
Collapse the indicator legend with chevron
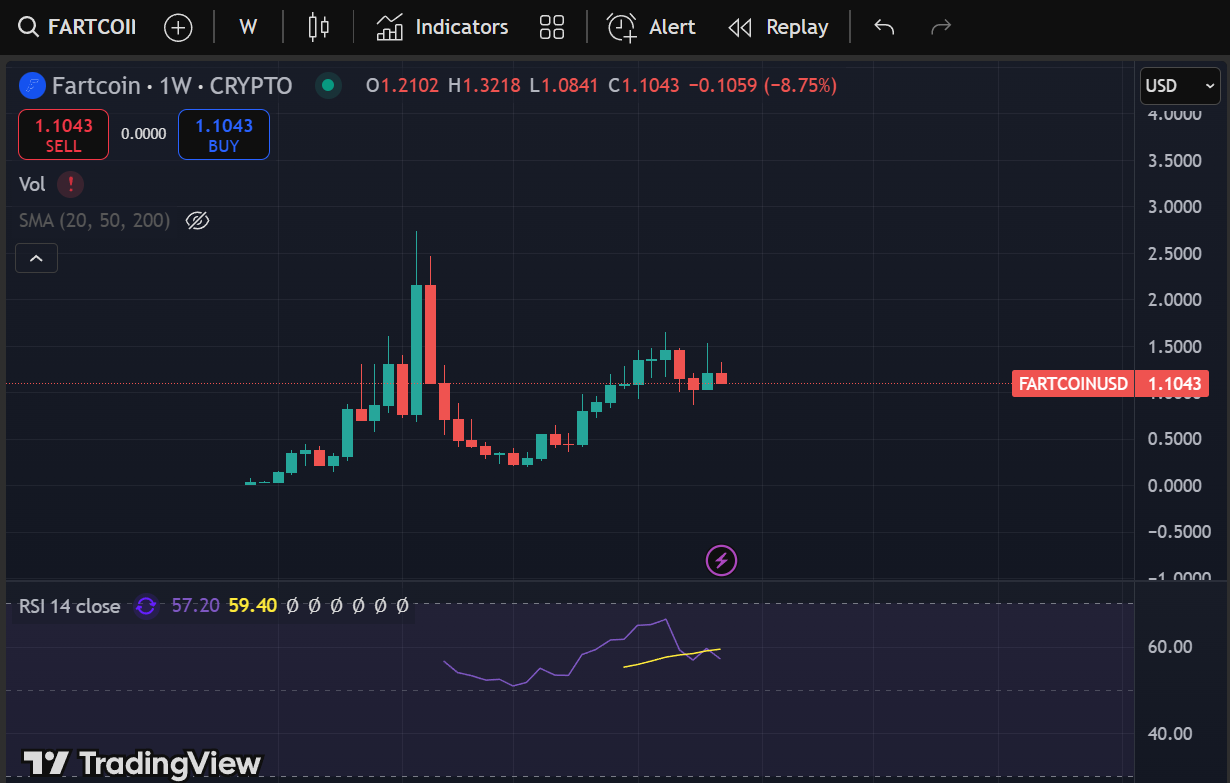click(x=36, y=259)
